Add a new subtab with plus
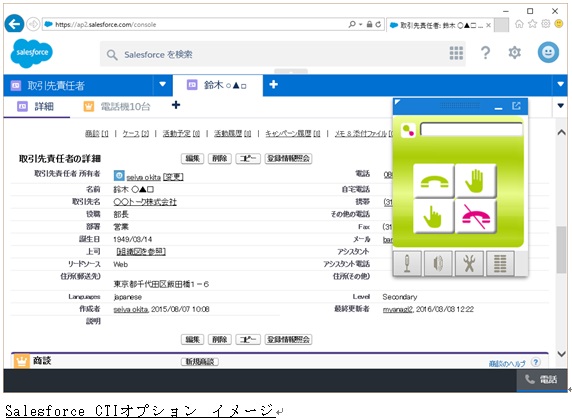Viewport: 572px width, 420px height. click(x=176, y=105)
